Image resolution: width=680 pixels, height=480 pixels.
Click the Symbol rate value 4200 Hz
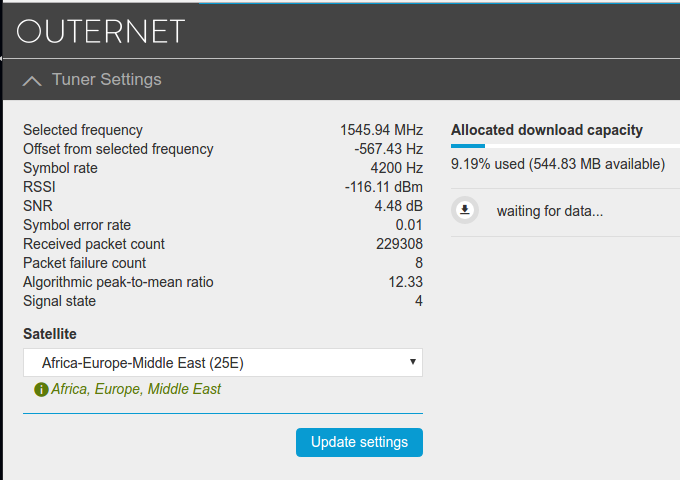pos(396,168)
